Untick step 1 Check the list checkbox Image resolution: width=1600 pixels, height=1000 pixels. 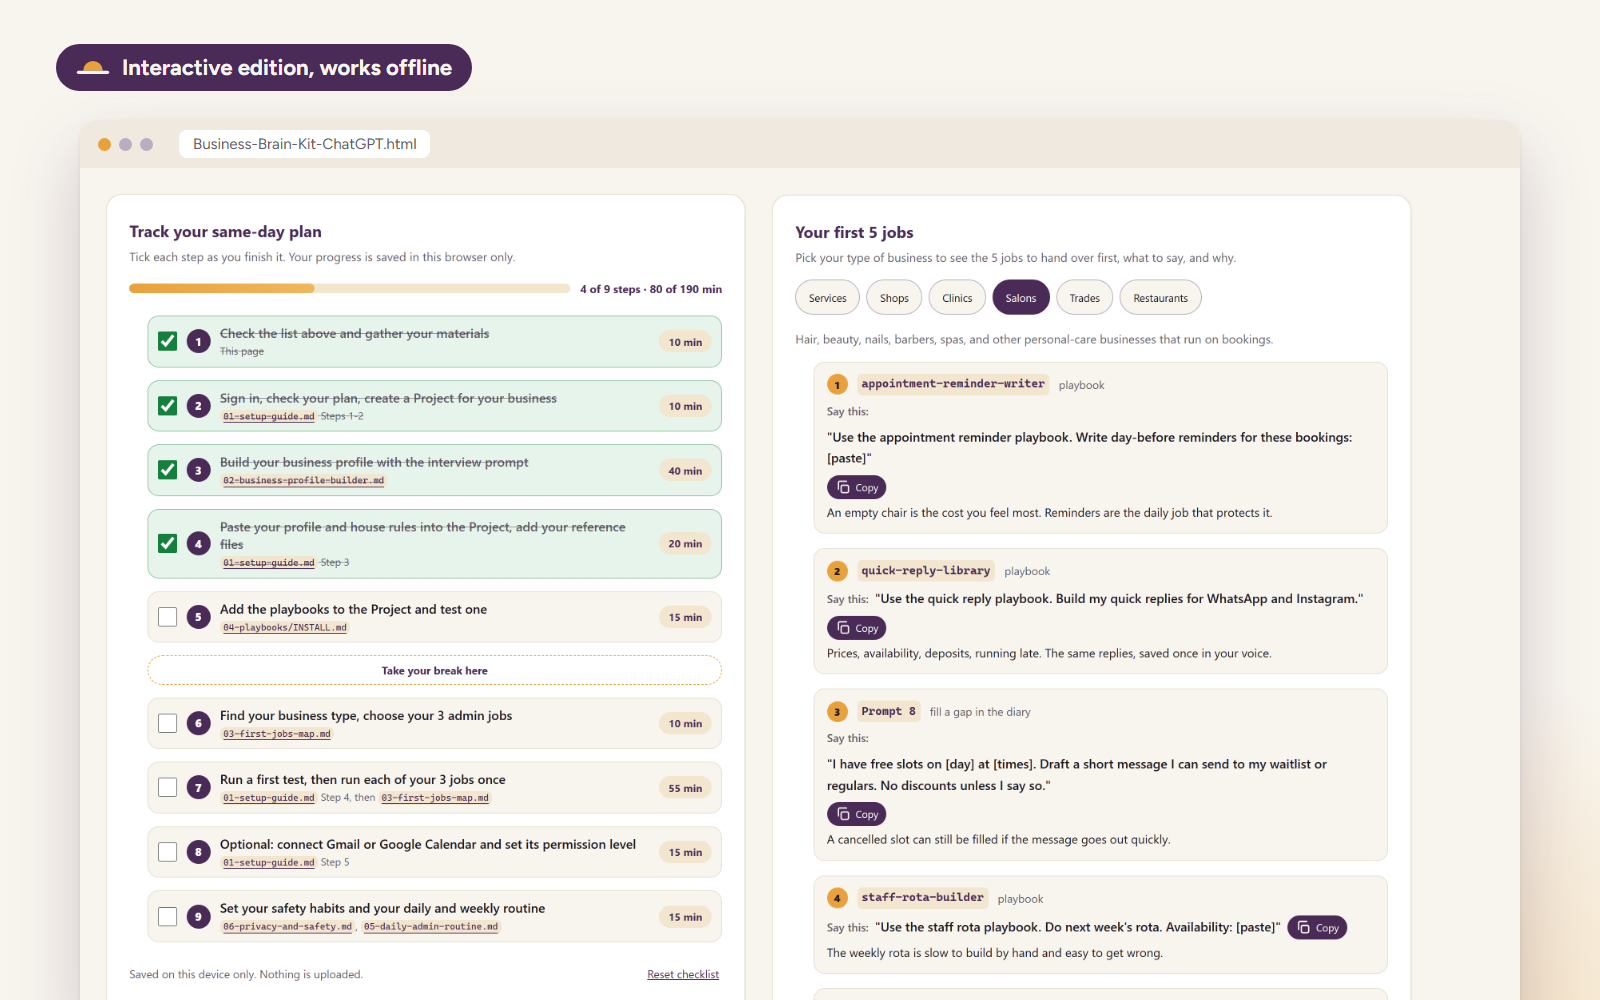click(x=168, y=341)
